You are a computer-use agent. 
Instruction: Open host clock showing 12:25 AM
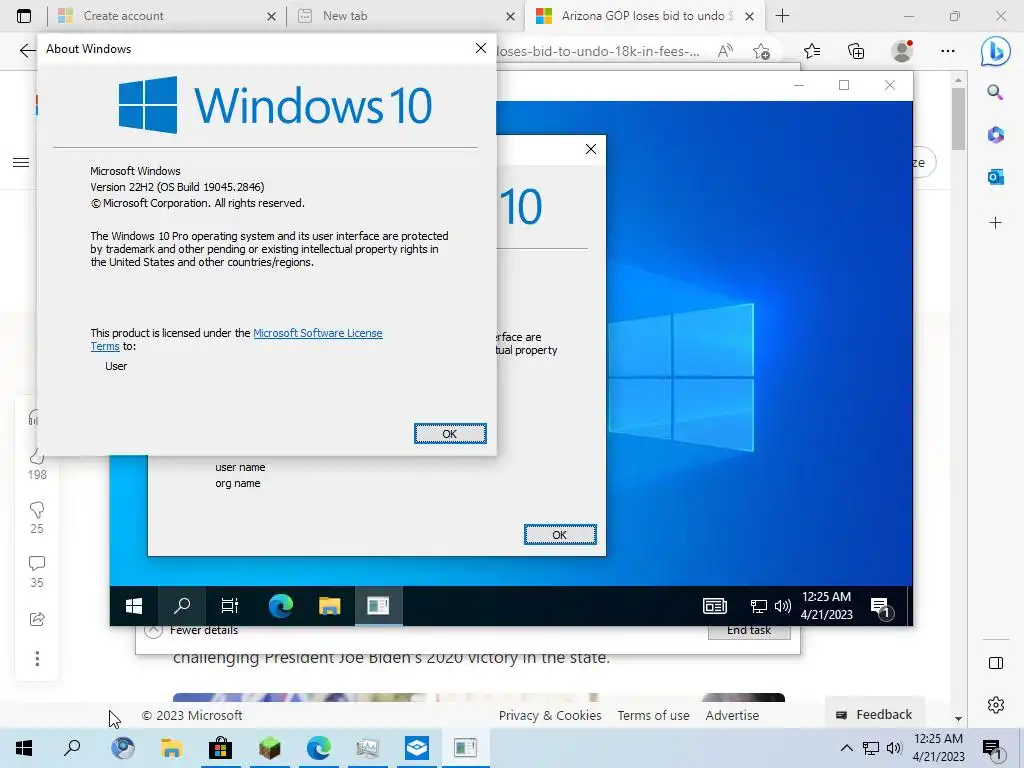(x=938, y=748)
